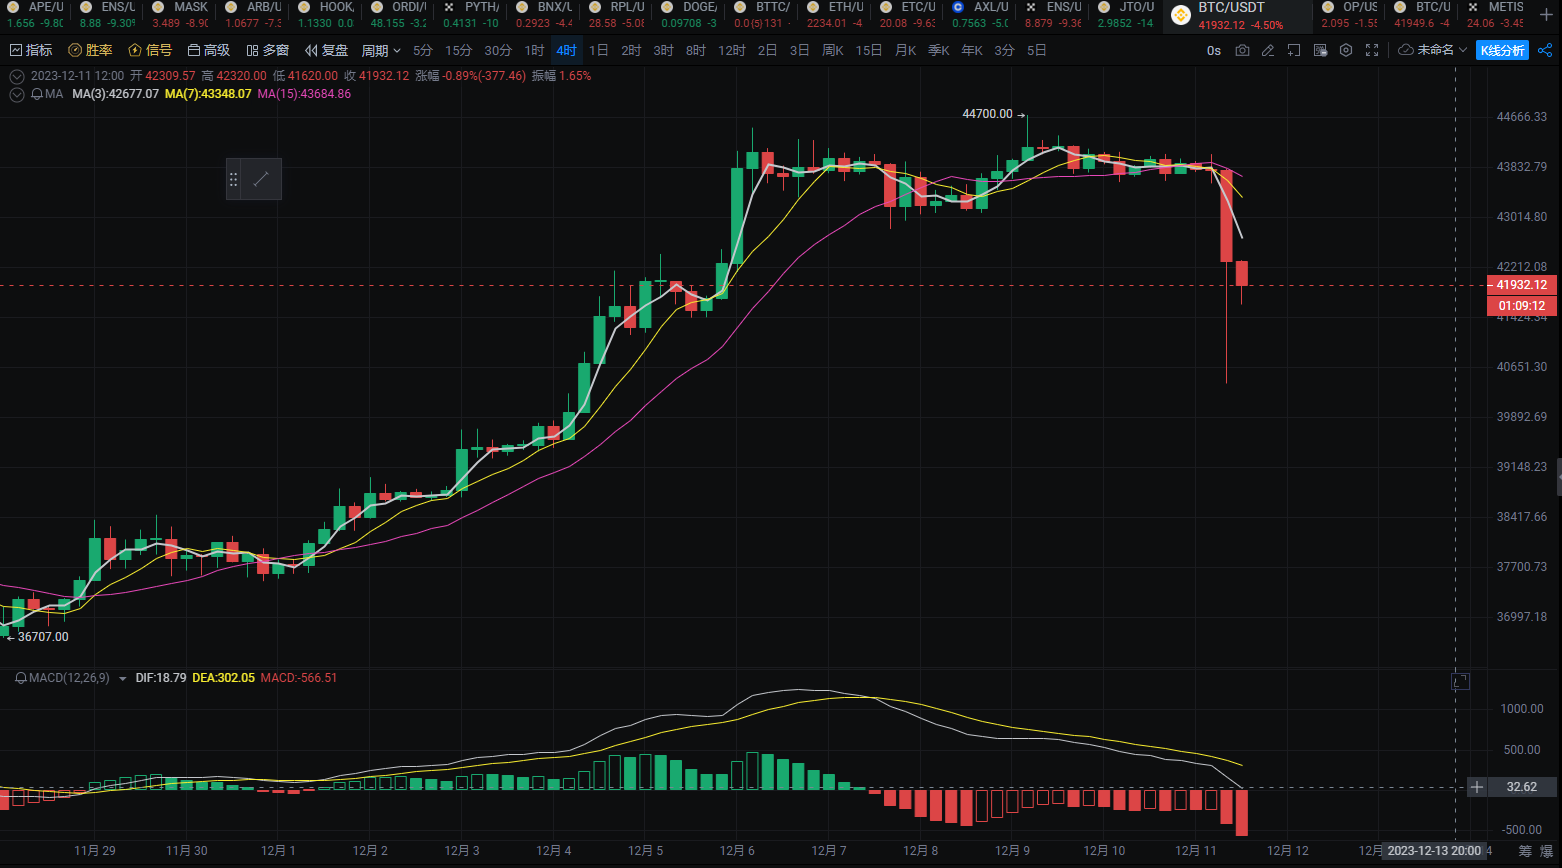1562x868 pixels.
Task: Toggle the MA indicator alert bell
Action: coord(37,94)
